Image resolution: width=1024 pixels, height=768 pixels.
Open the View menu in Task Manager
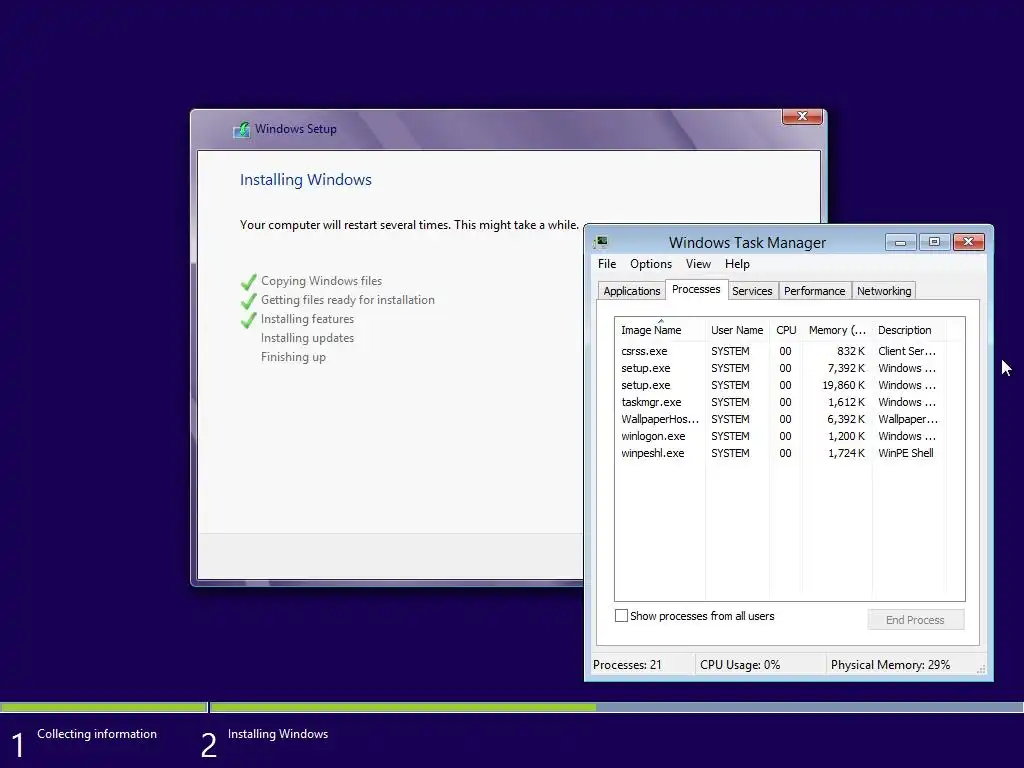(698, 264)
